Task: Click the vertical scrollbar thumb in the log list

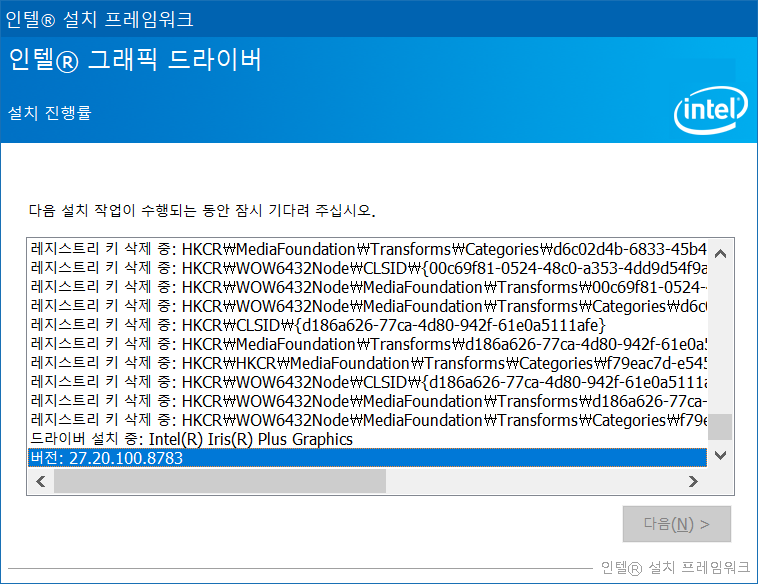Action: point(720,426)
